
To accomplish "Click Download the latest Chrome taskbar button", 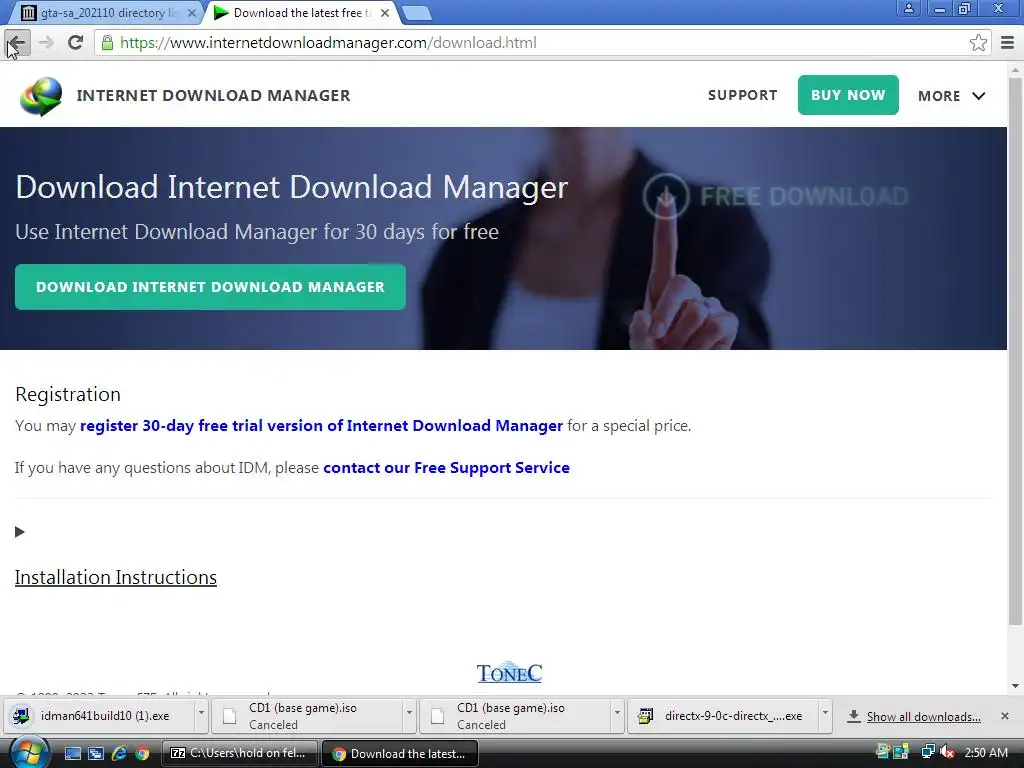I will click(400, 753).
